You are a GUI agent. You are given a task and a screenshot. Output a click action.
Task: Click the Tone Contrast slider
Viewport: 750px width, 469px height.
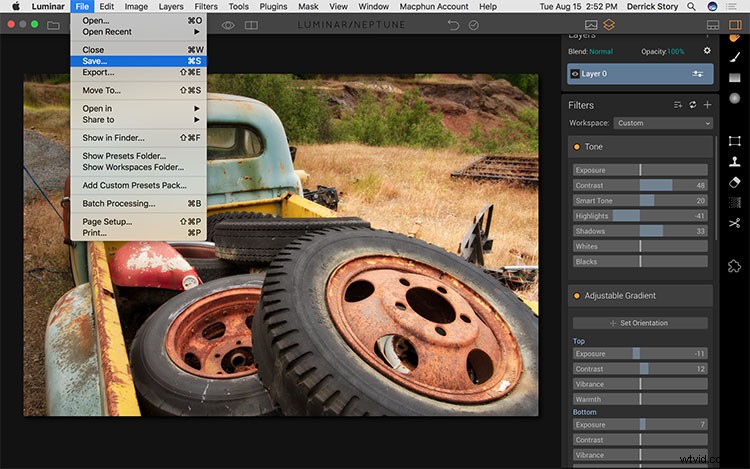pos(640,185)
